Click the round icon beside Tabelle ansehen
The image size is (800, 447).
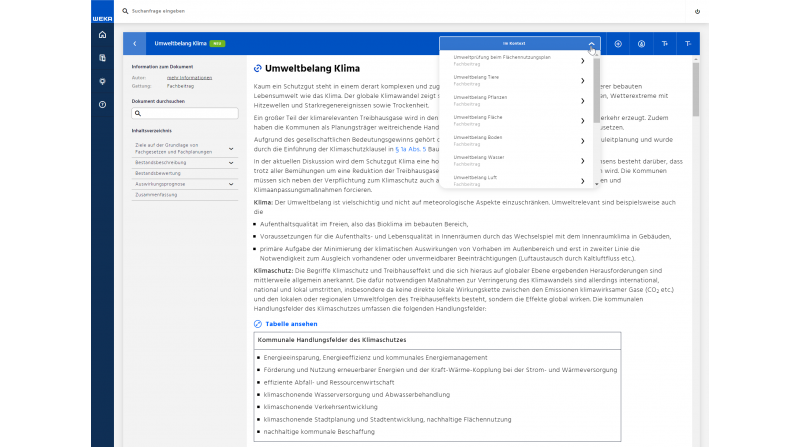coord(258,324)
